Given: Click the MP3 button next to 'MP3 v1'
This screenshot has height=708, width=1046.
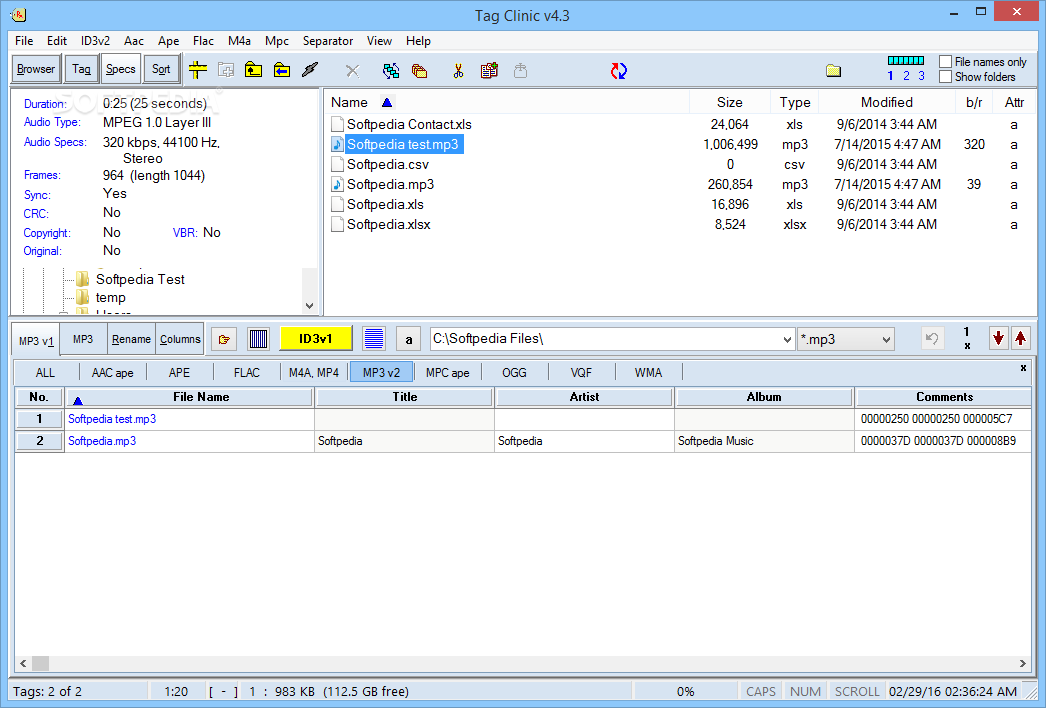Looking at the screenshot, I should click(x=83, y=339).
